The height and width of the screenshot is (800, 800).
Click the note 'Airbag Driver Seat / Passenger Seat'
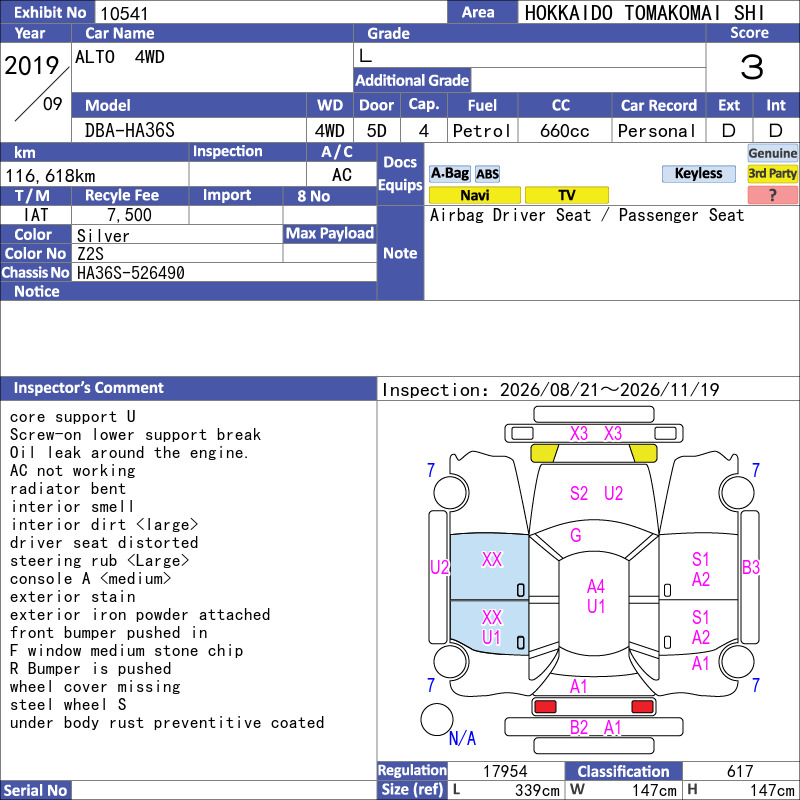(x=587, y=215)
